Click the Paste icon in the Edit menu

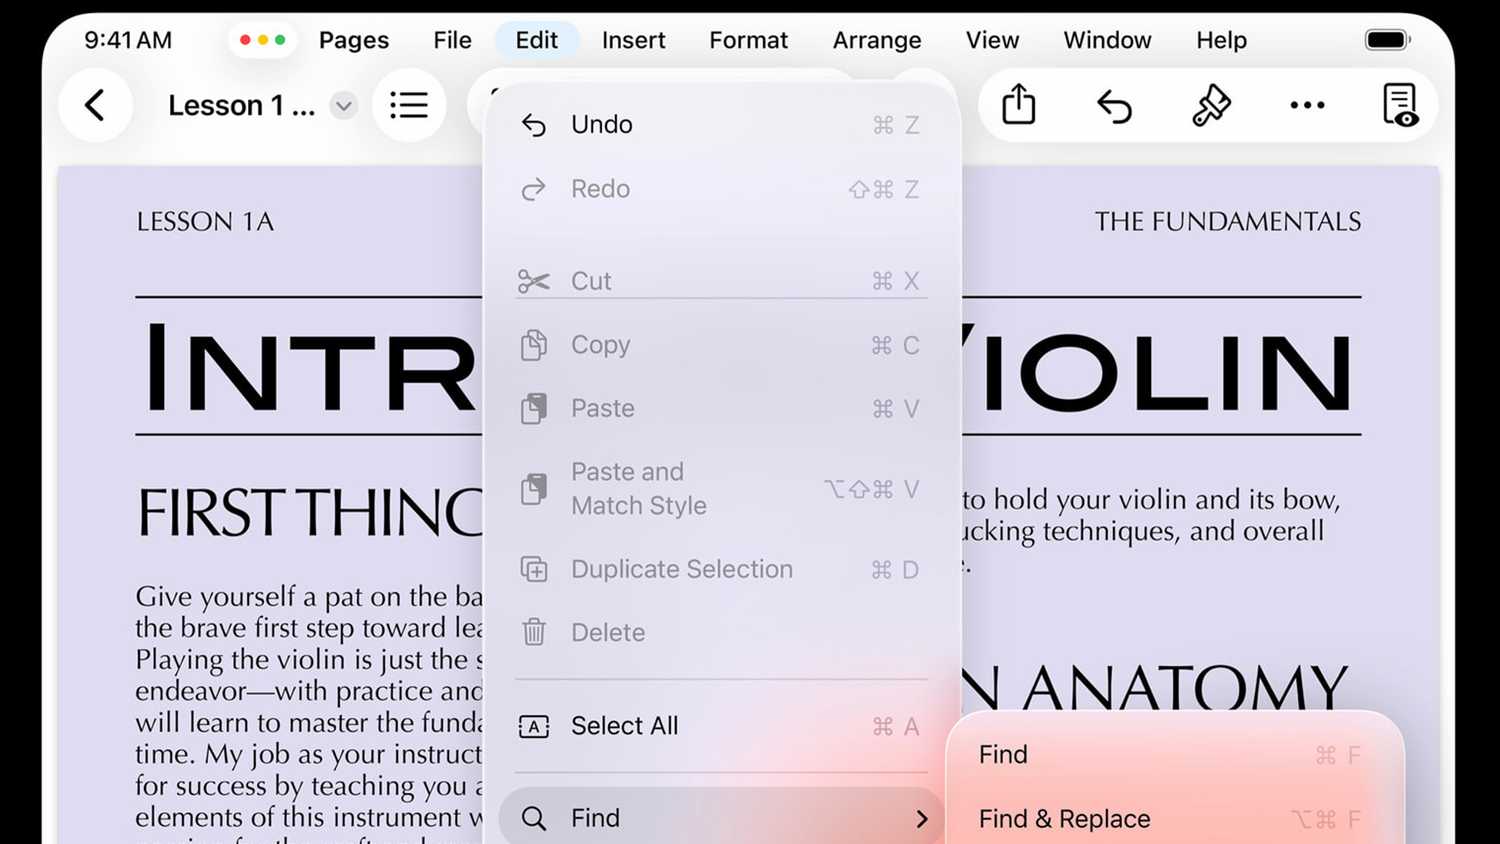coord(534,408)
